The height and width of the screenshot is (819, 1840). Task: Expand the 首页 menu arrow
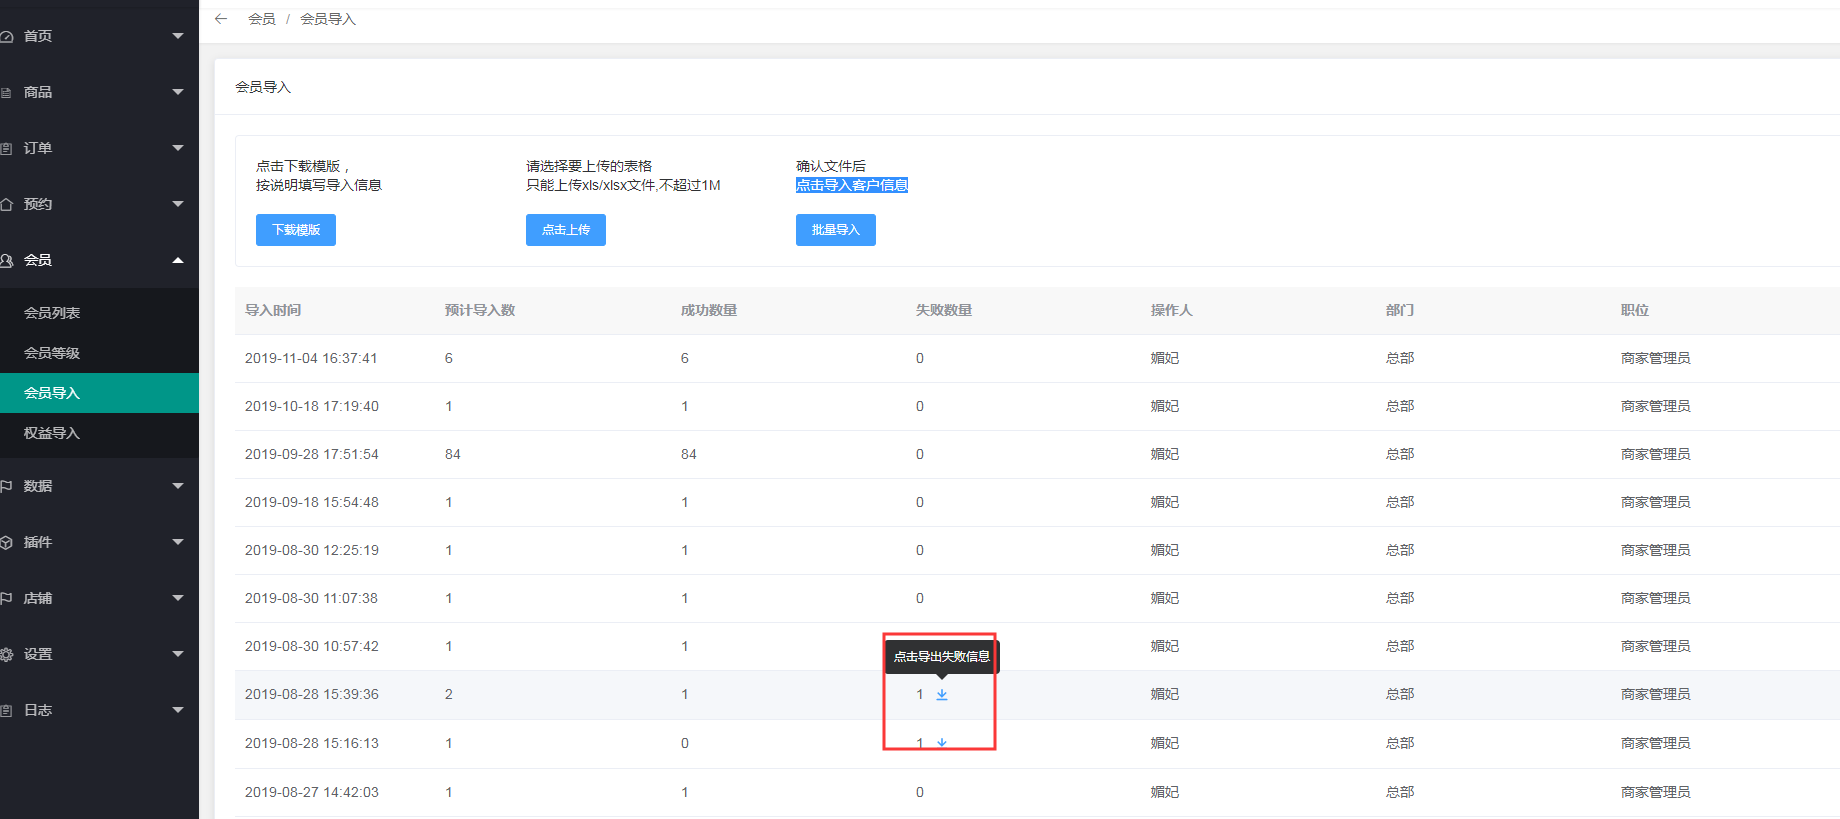pos(178,36)
